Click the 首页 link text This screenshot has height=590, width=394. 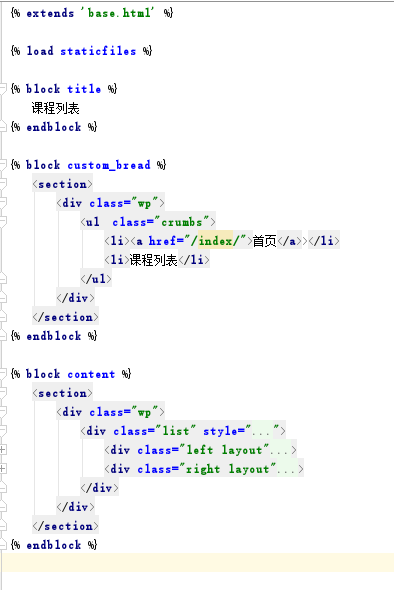(x=265, y=241)
